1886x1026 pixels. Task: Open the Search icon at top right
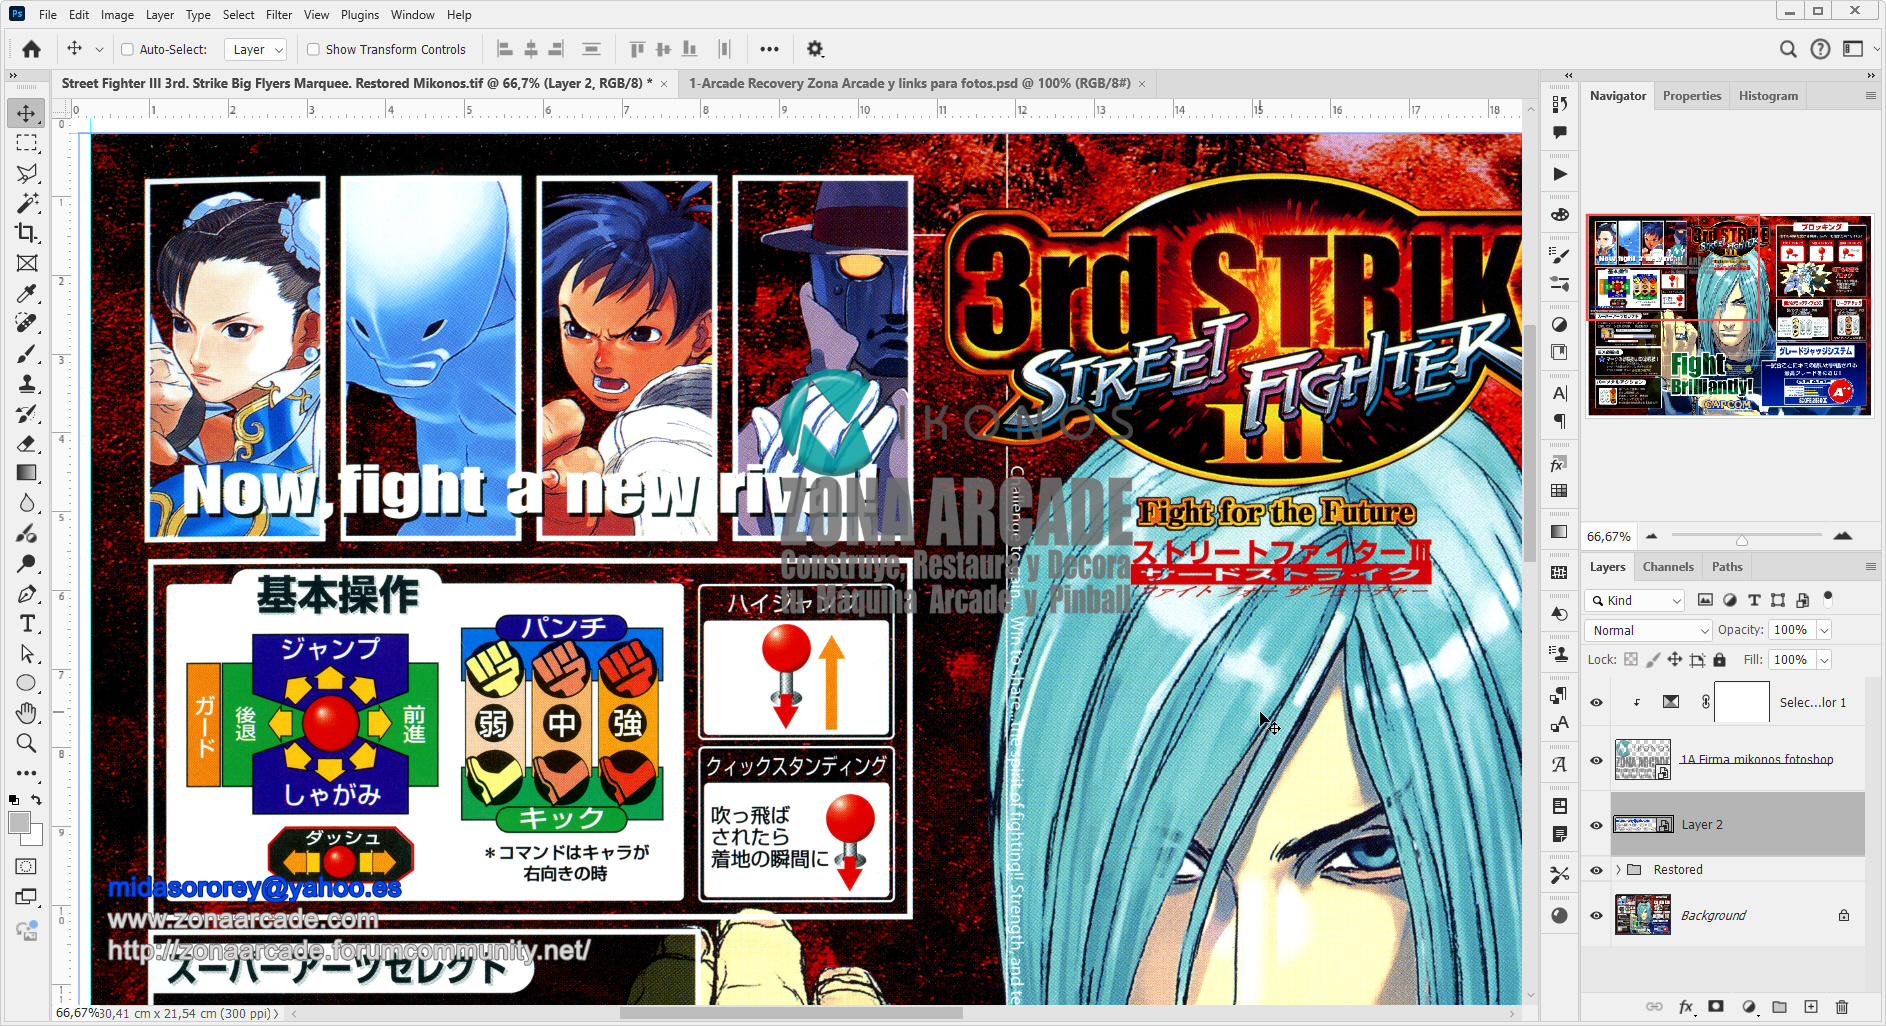[x=1788, y=49]
